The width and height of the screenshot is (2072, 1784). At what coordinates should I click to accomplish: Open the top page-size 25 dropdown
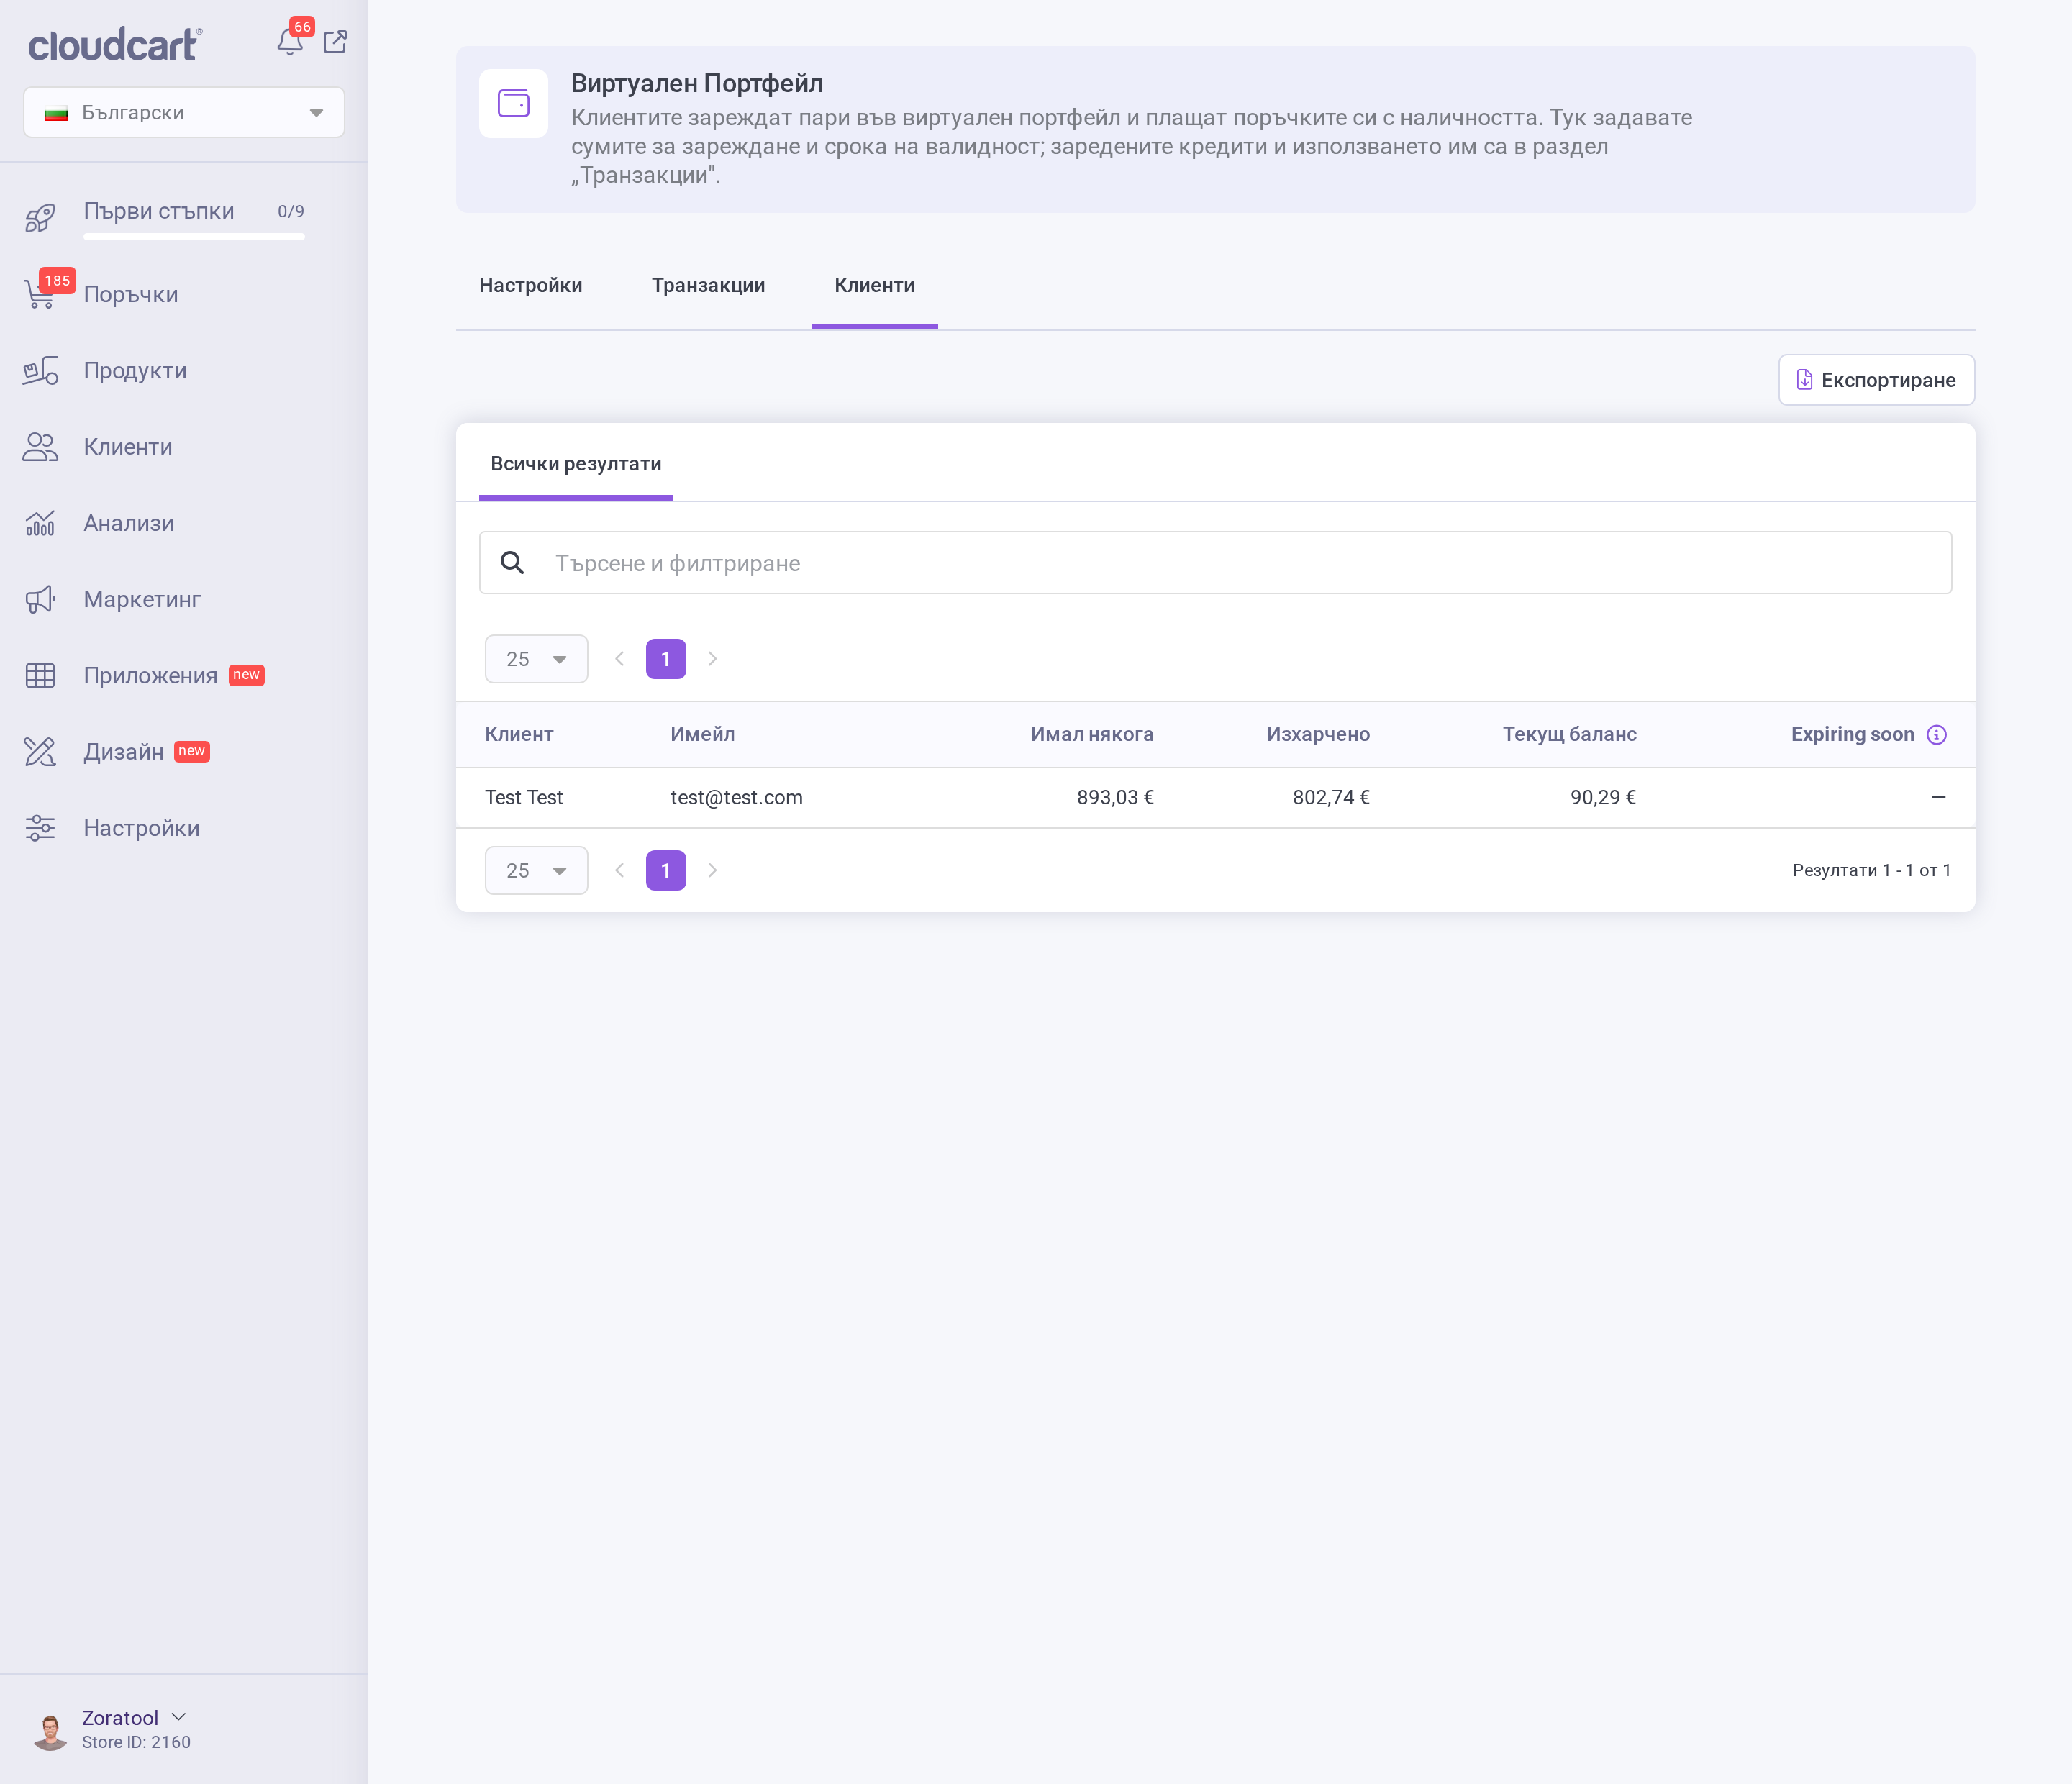pyautogui.click(x=536, y=659)
